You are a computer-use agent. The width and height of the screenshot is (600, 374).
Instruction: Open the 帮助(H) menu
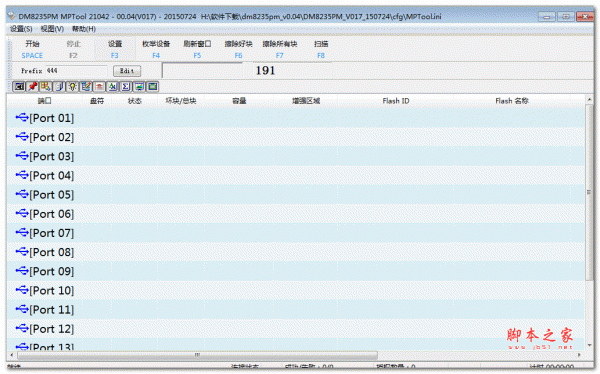(84, 29)
